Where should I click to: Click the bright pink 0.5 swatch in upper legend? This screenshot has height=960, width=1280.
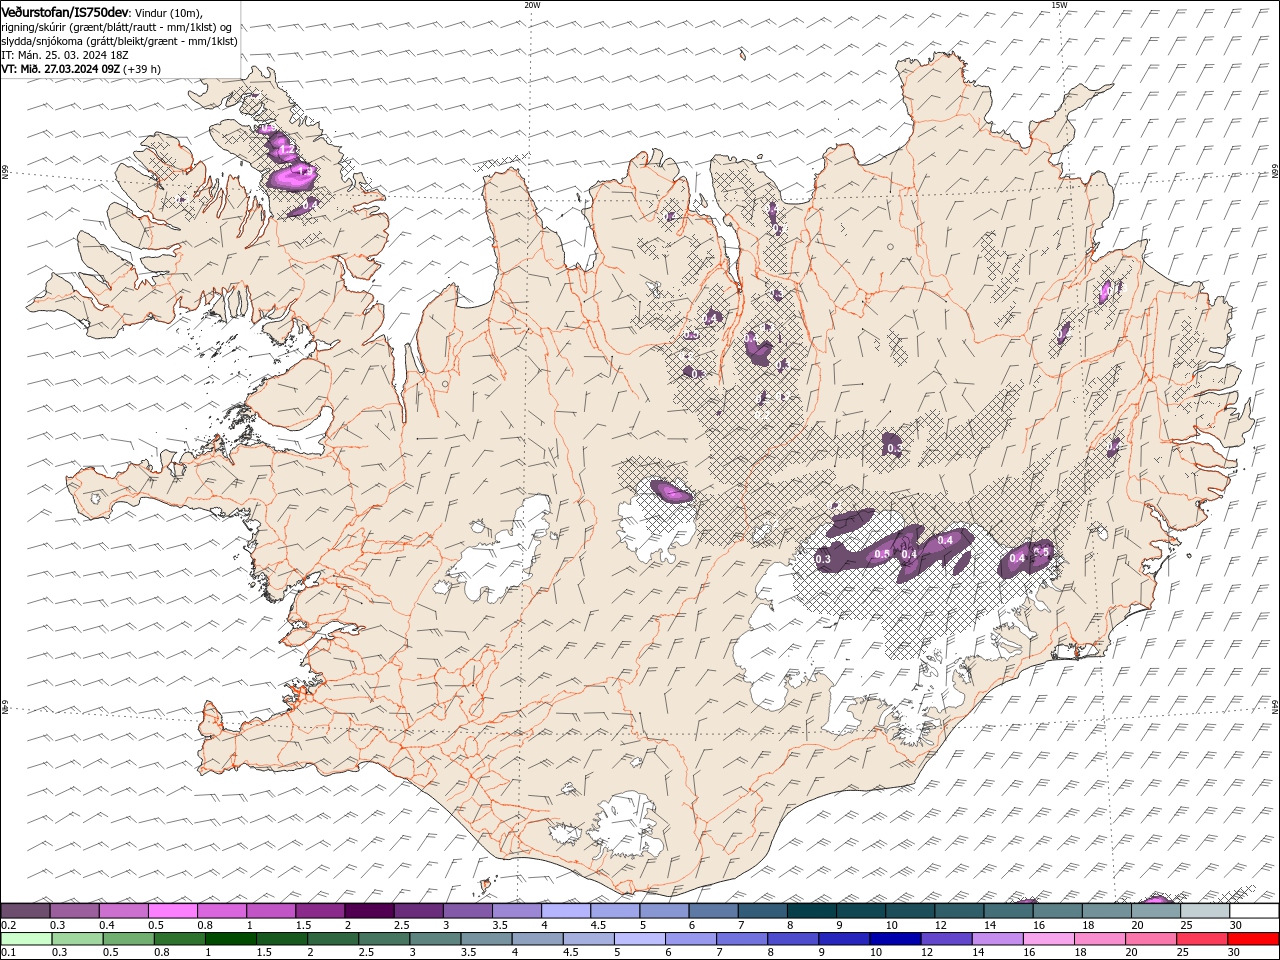click(173, 911)
